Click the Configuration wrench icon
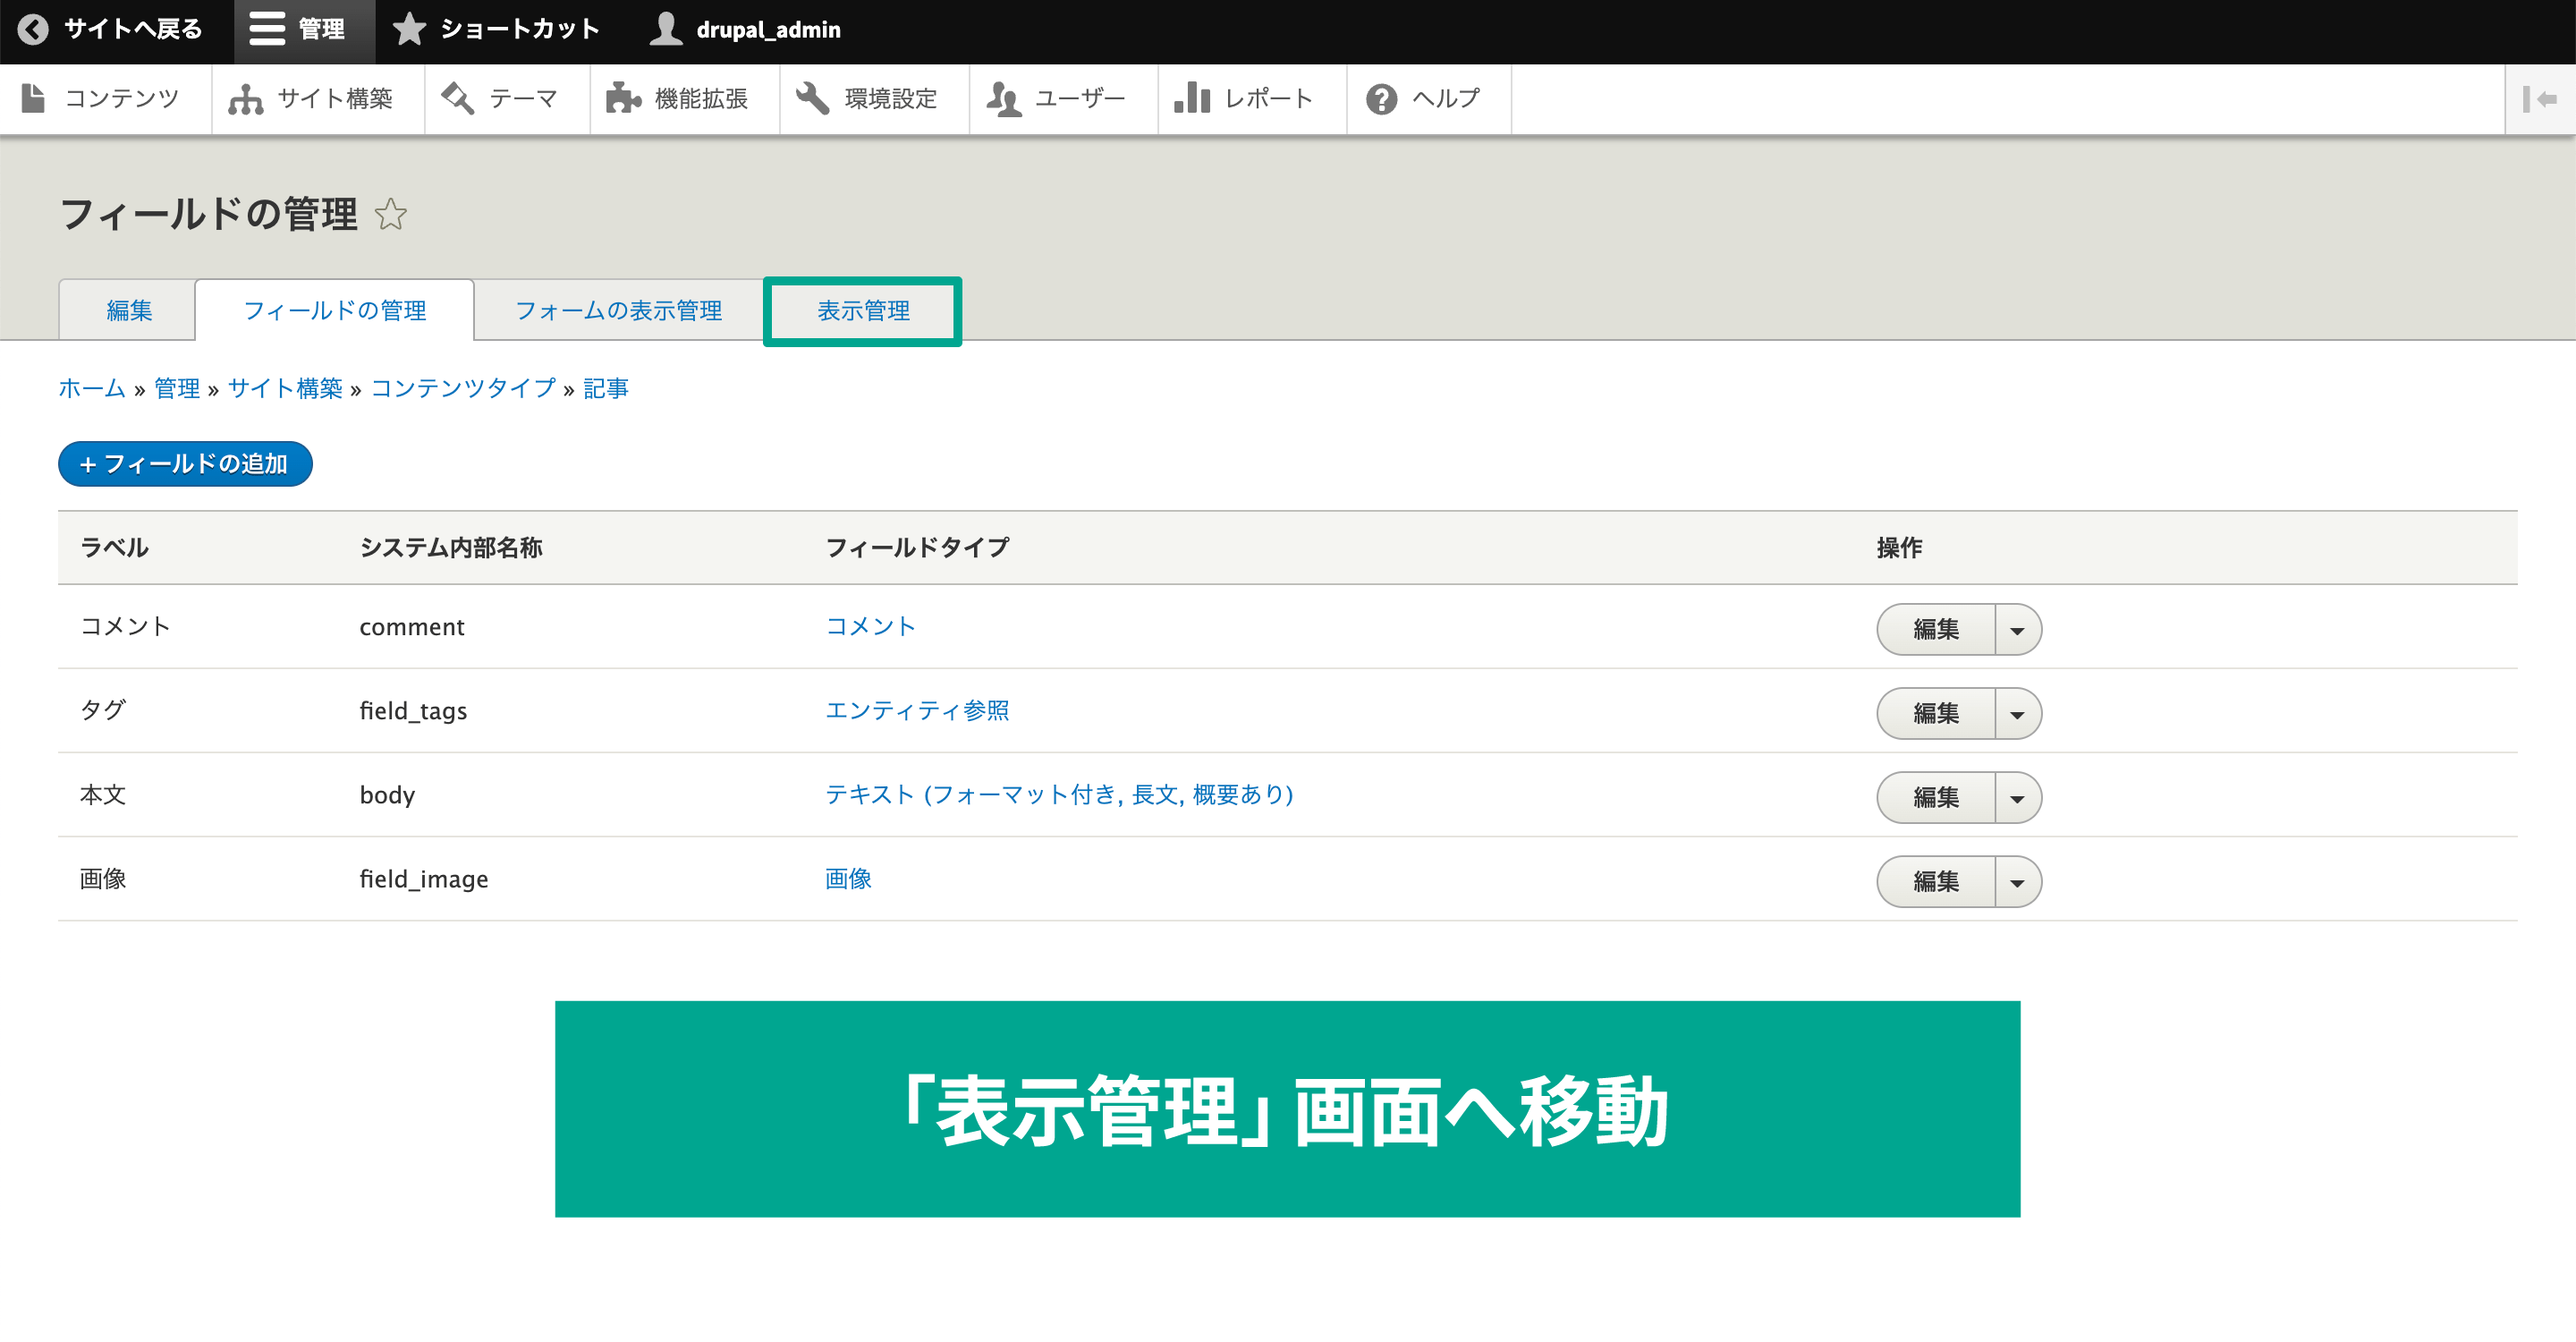This screenshot has width=2576, height=1342. (812, 98)
